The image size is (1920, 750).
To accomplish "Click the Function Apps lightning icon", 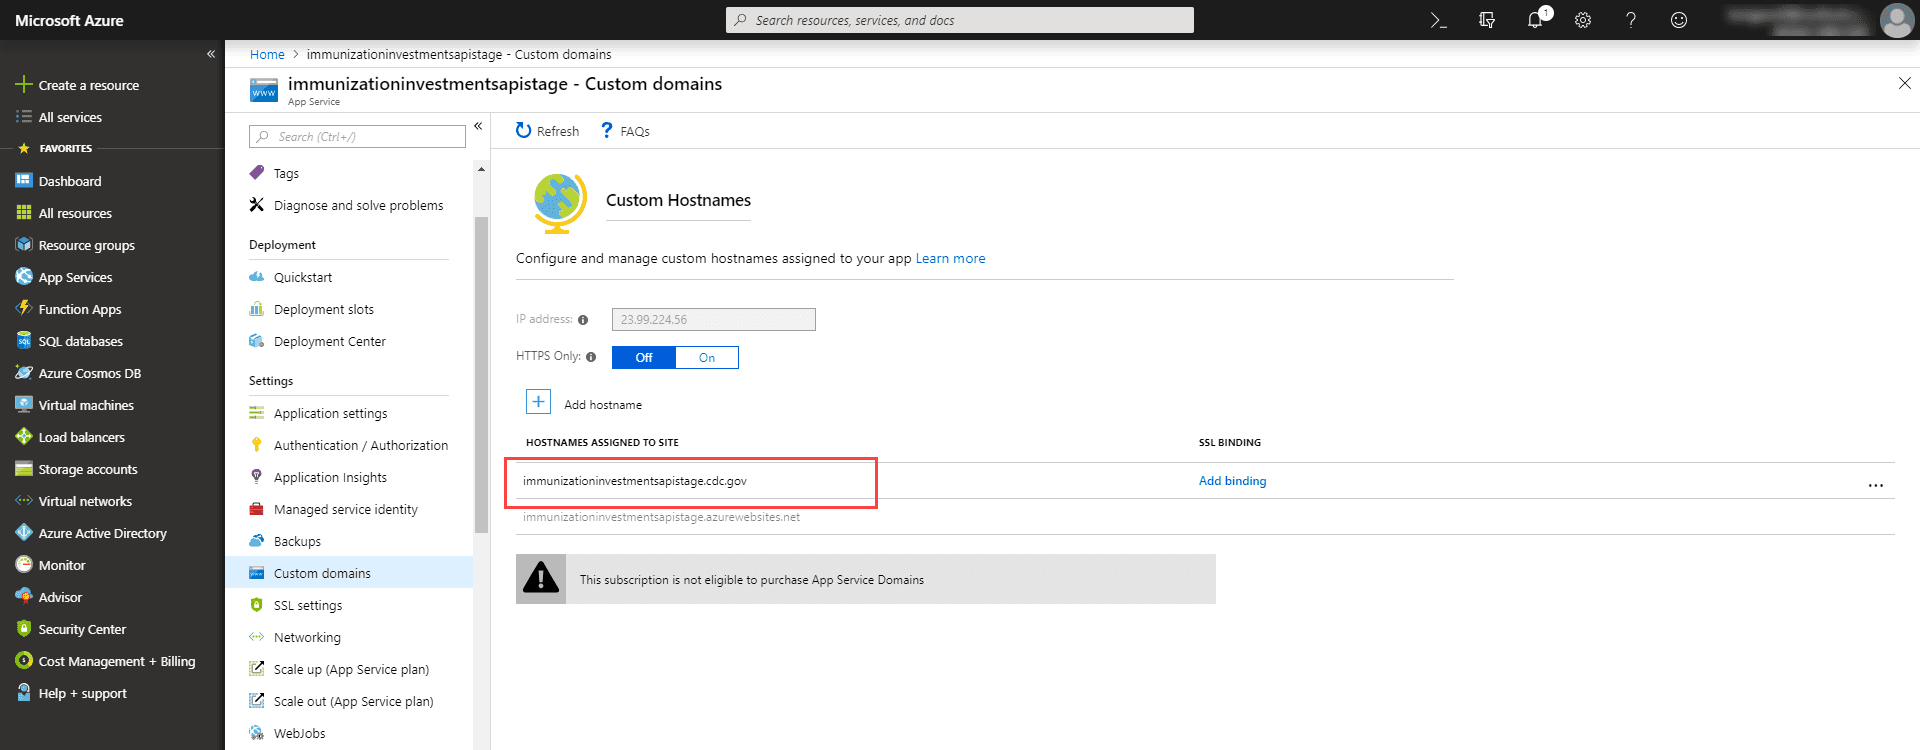I will (24, 309).
